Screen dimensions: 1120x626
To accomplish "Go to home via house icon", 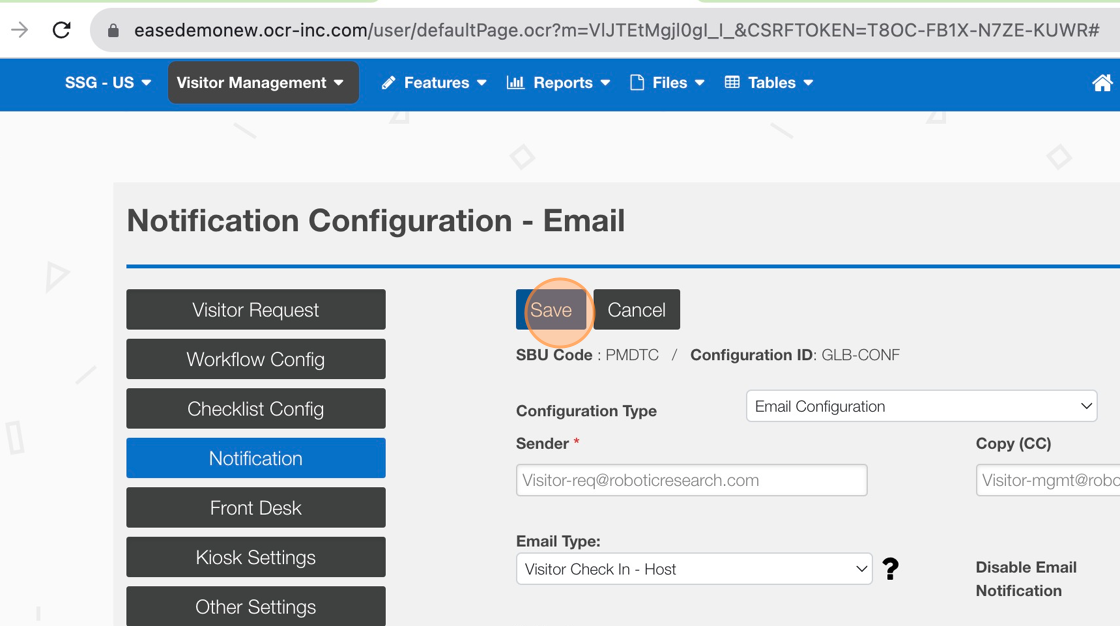I will 1101,84.
